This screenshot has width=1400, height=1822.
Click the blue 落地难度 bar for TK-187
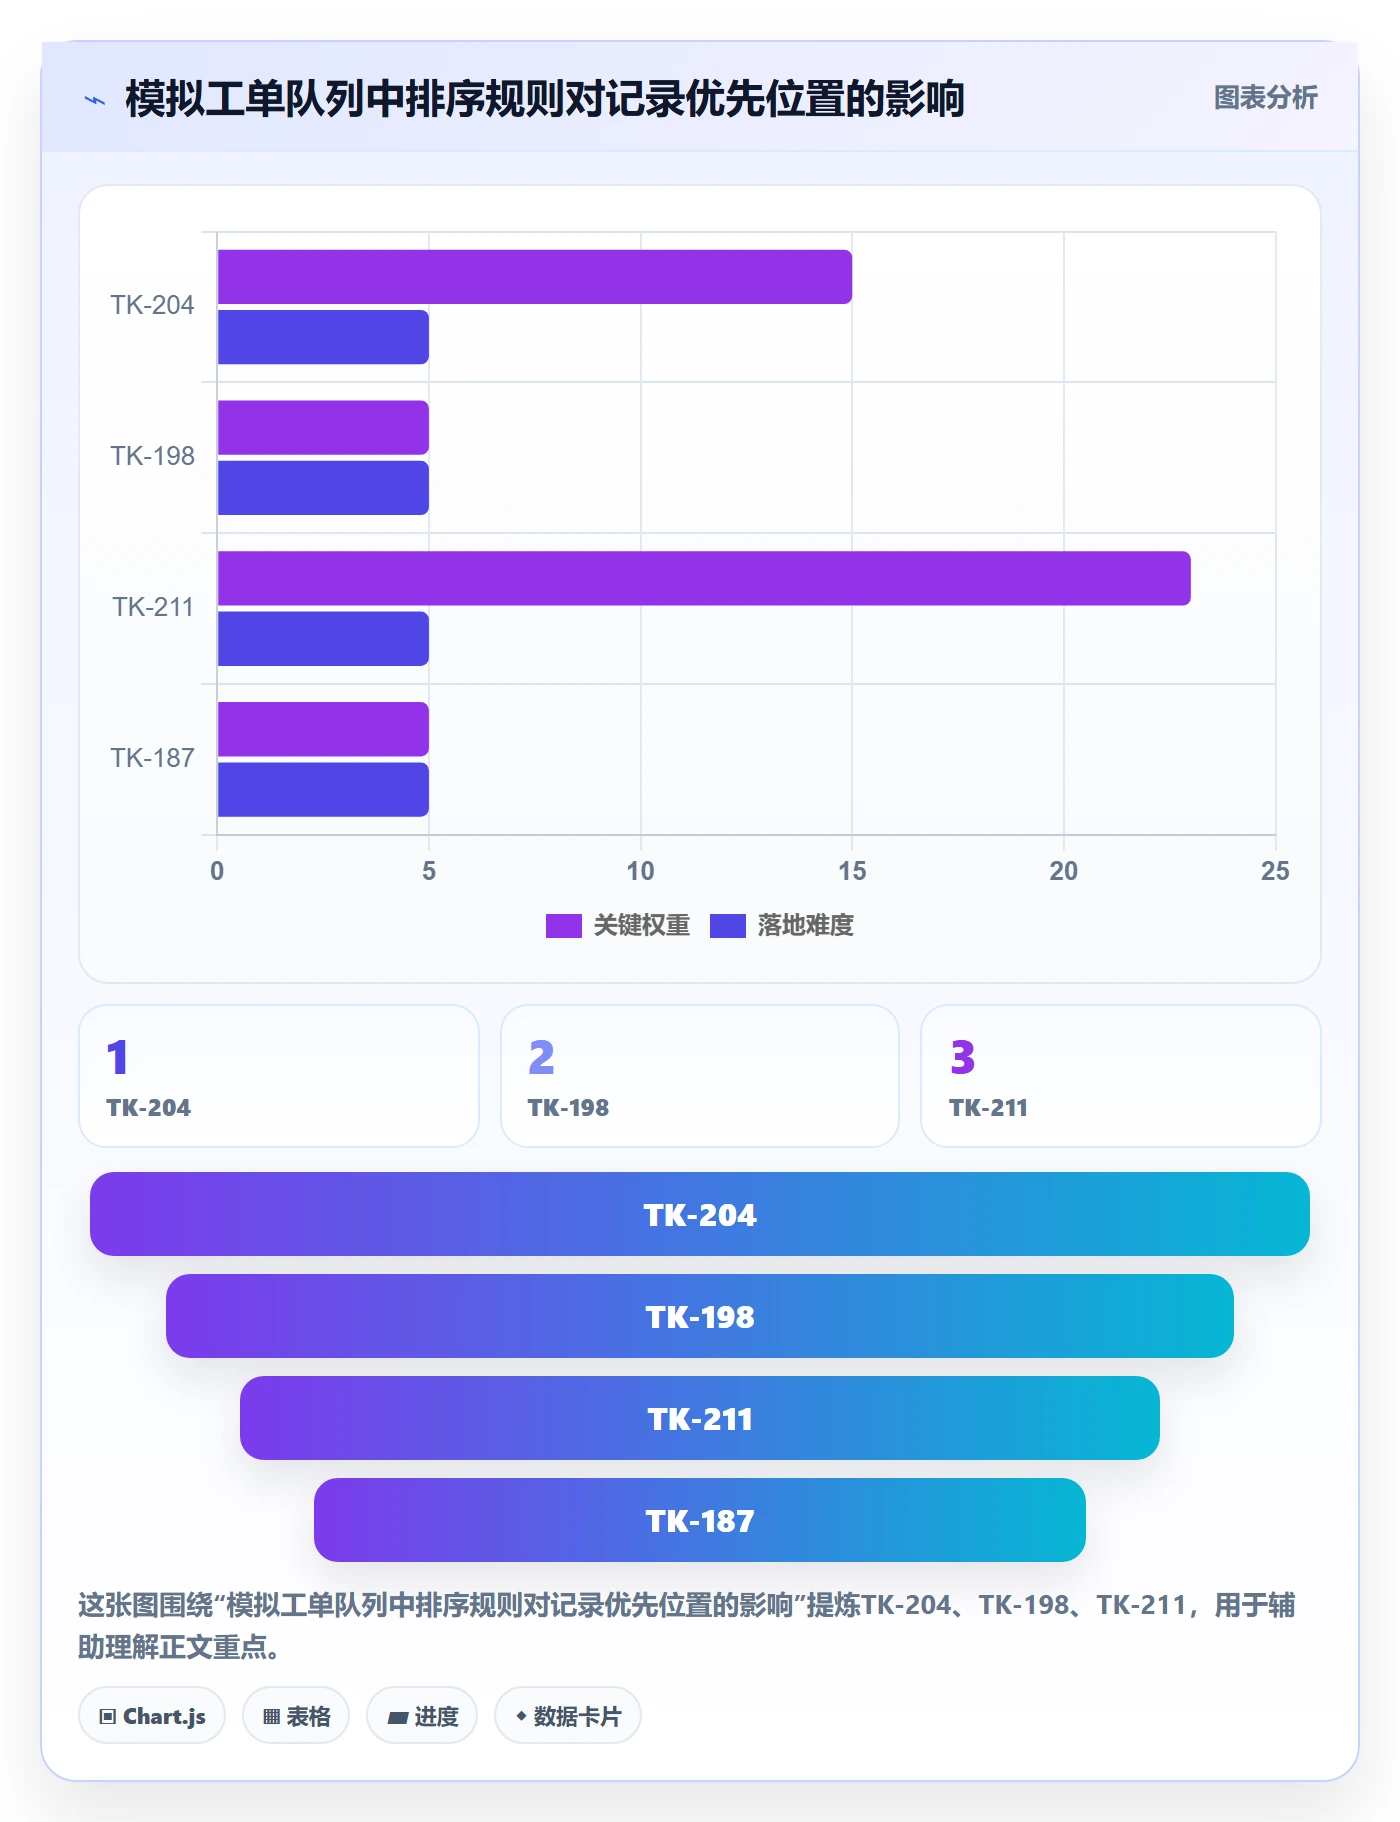click(x=323, y=790)
